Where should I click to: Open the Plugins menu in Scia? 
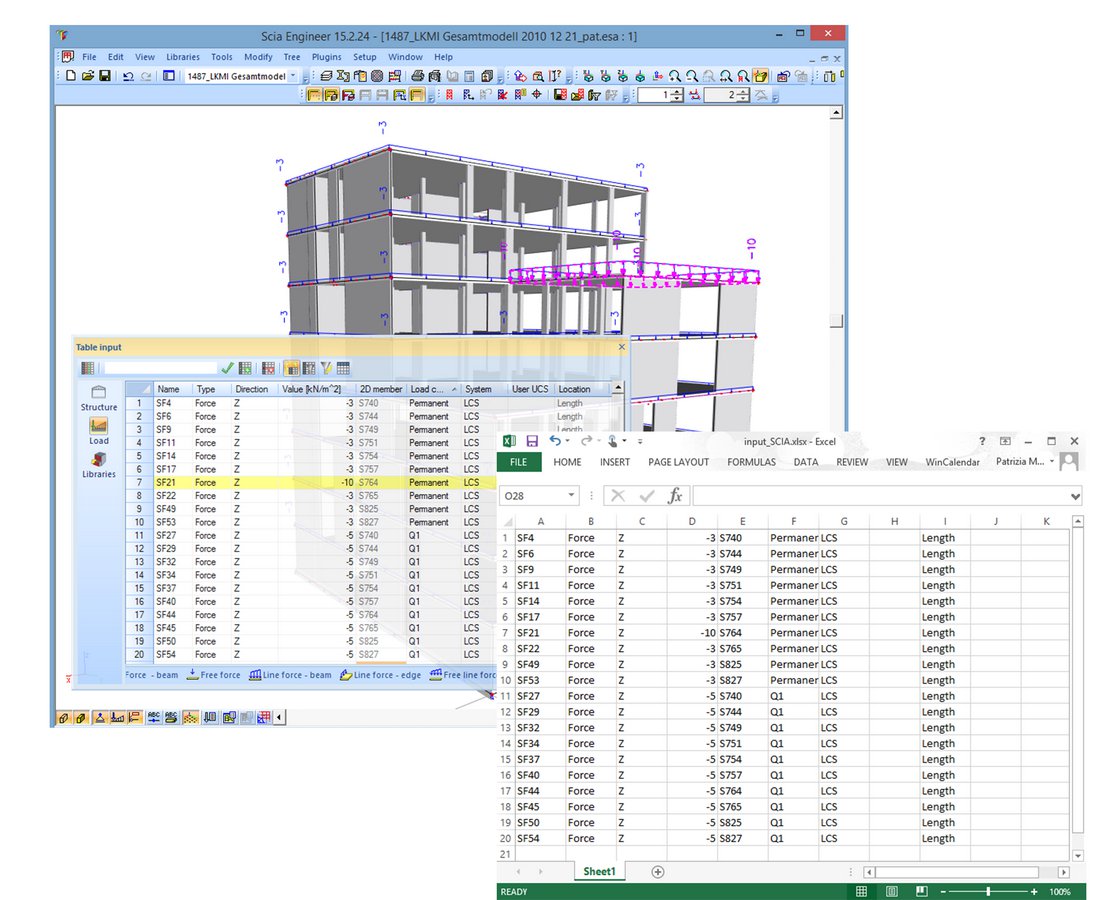point(326,57)
